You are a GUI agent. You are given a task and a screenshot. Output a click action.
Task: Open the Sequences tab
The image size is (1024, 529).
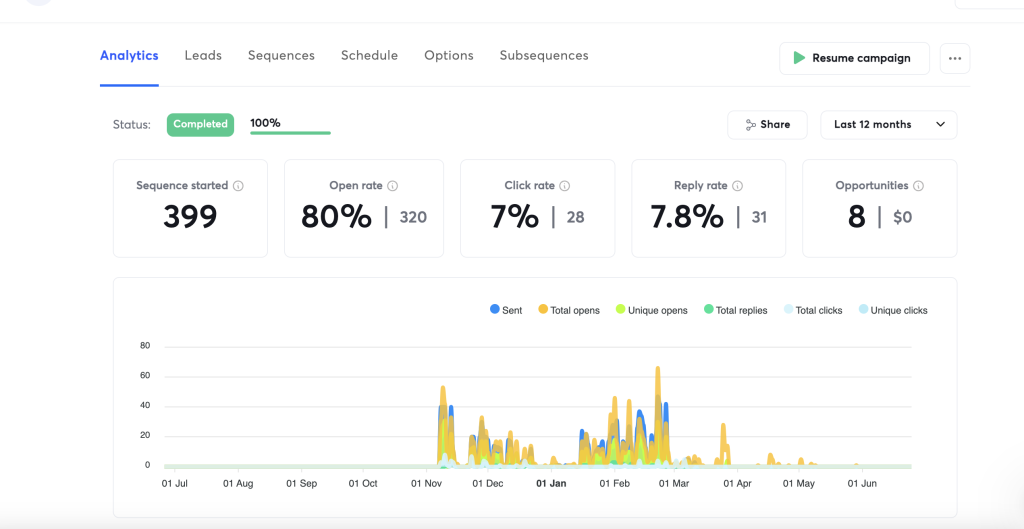pyautogui.click(x=281, y=56)
